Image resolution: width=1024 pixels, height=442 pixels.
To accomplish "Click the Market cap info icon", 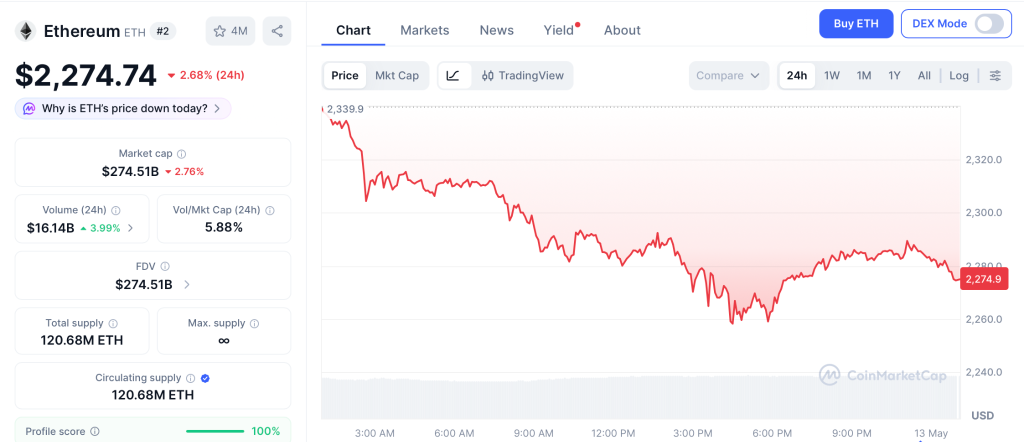I will click(x=182, y=154).
